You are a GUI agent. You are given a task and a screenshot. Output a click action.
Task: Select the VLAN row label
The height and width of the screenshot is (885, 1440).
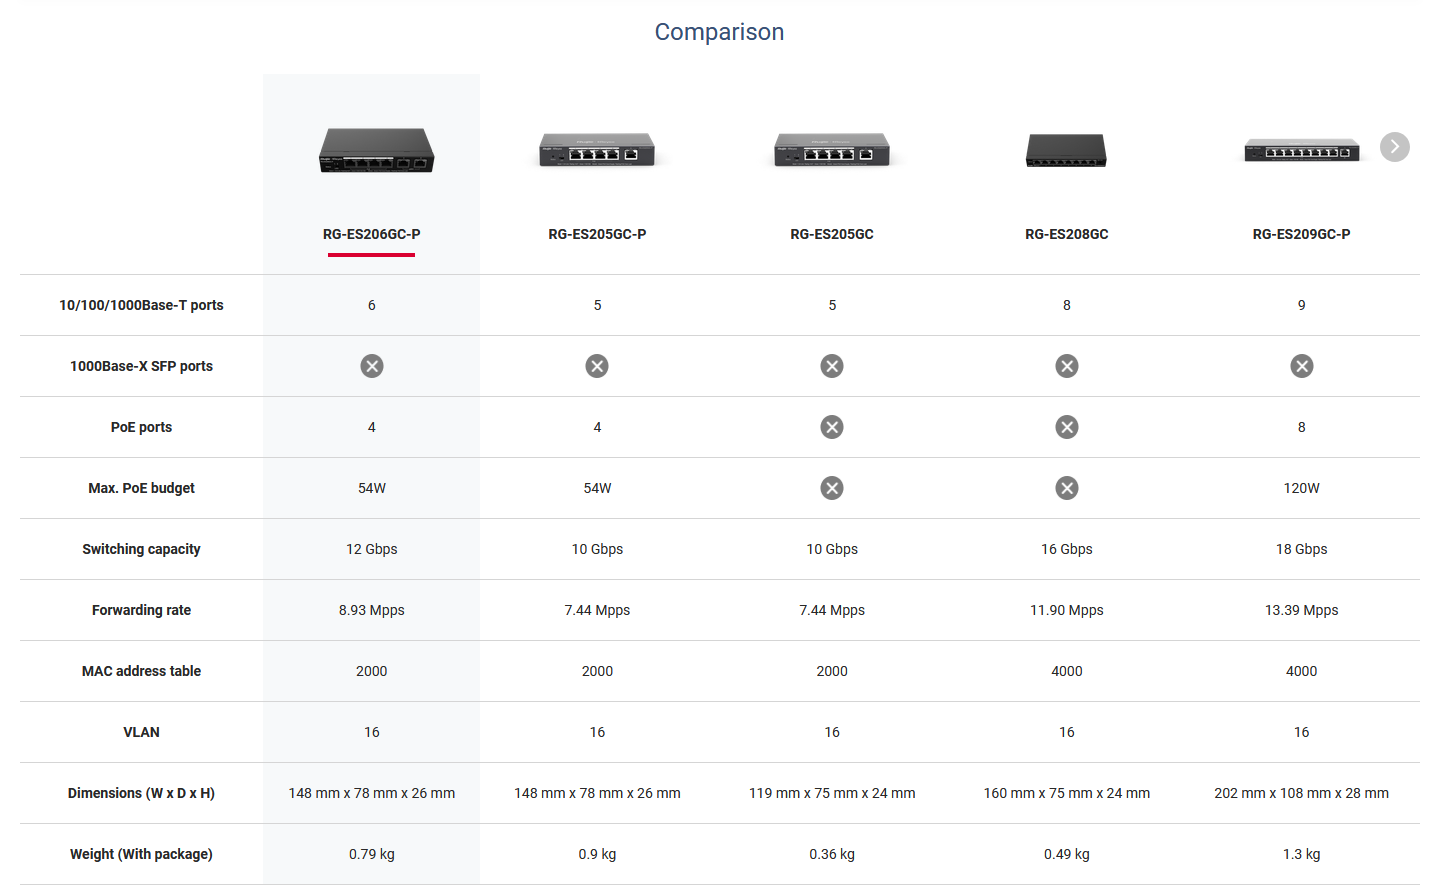click(x=141, y=732)
